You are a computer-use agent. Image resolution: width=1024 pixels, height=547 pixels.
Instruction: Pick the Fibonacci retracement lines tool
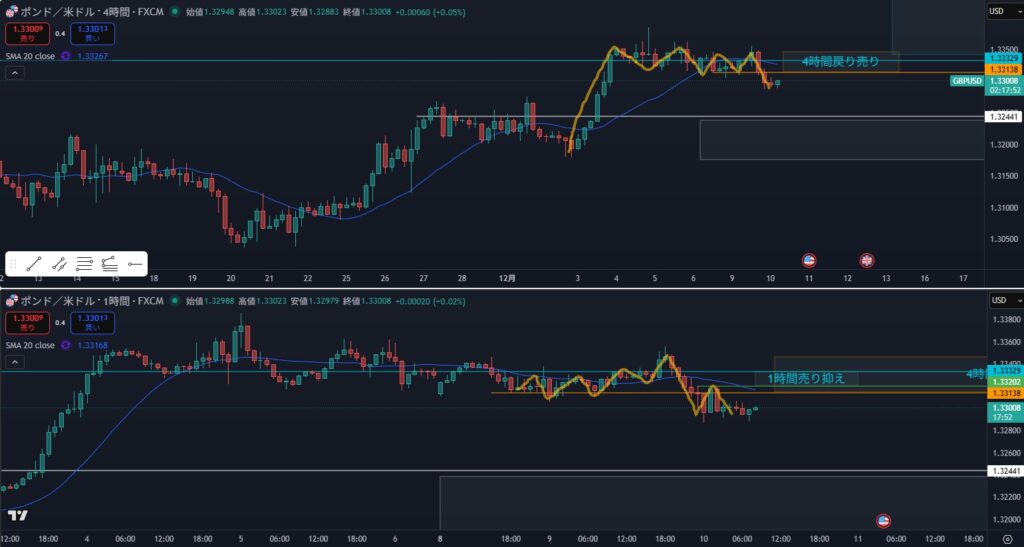[84, 264]
